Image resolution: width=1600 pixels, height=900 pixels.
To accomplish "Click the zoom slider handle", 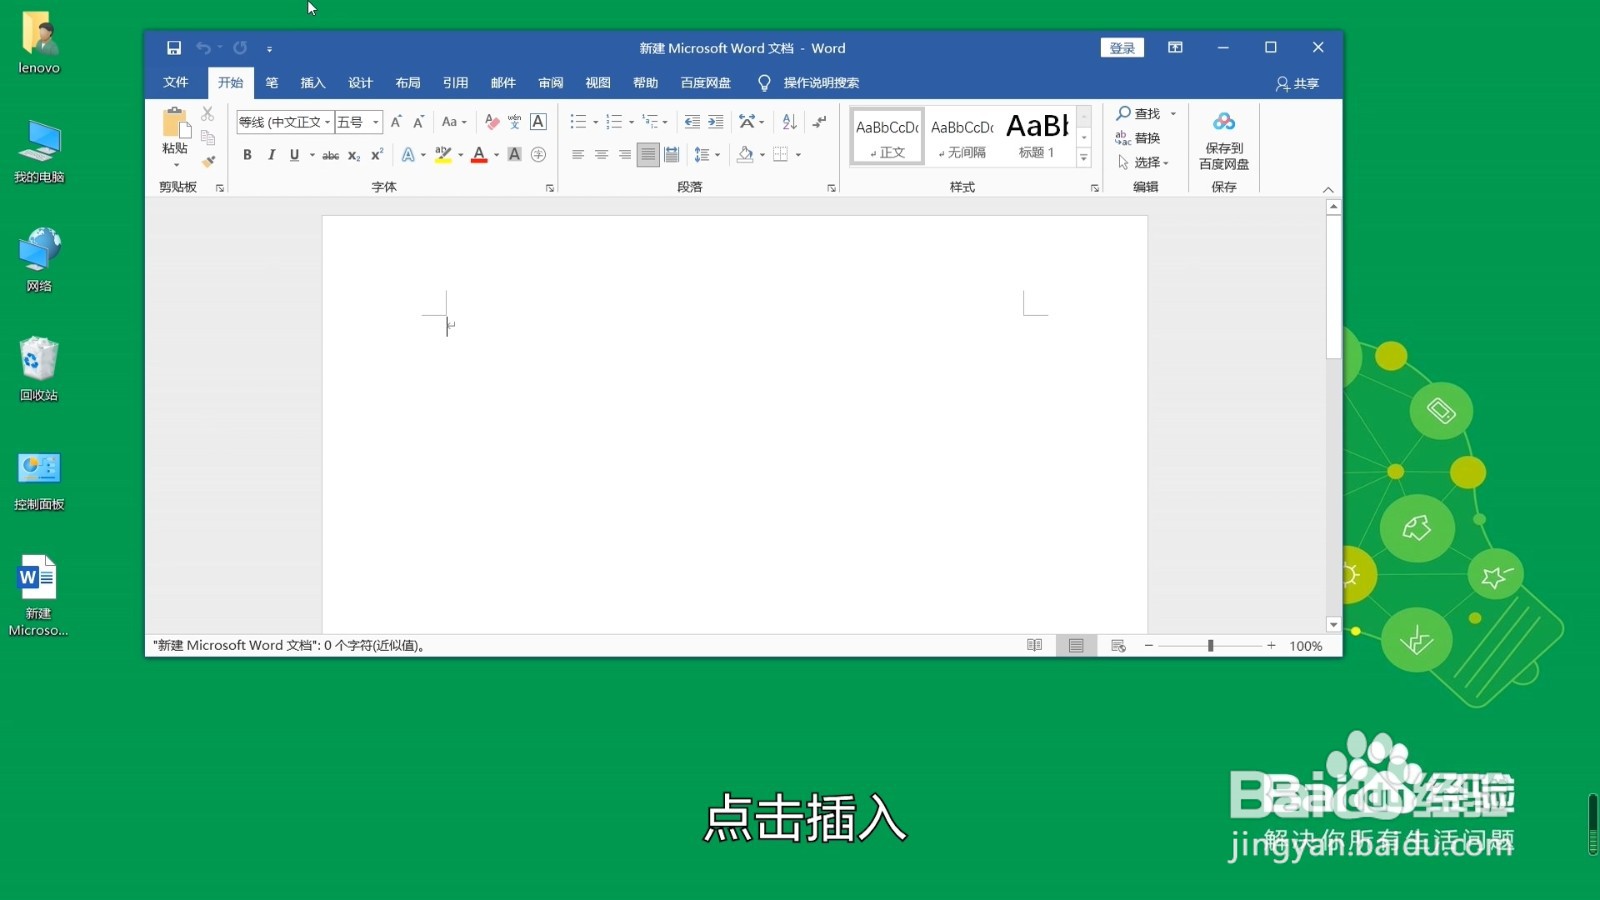I will pos(1210,646).
